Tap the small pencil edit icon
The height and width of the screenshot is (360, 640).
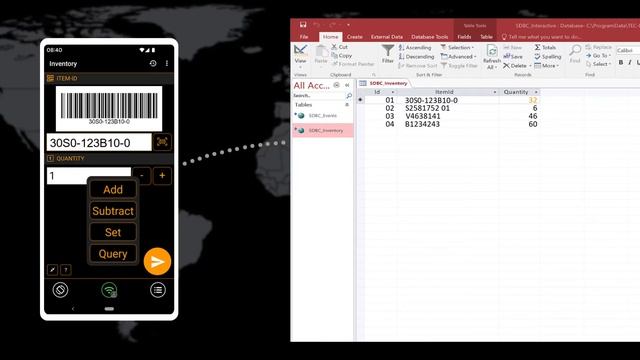pyautogui.click(x=53, y=270)
